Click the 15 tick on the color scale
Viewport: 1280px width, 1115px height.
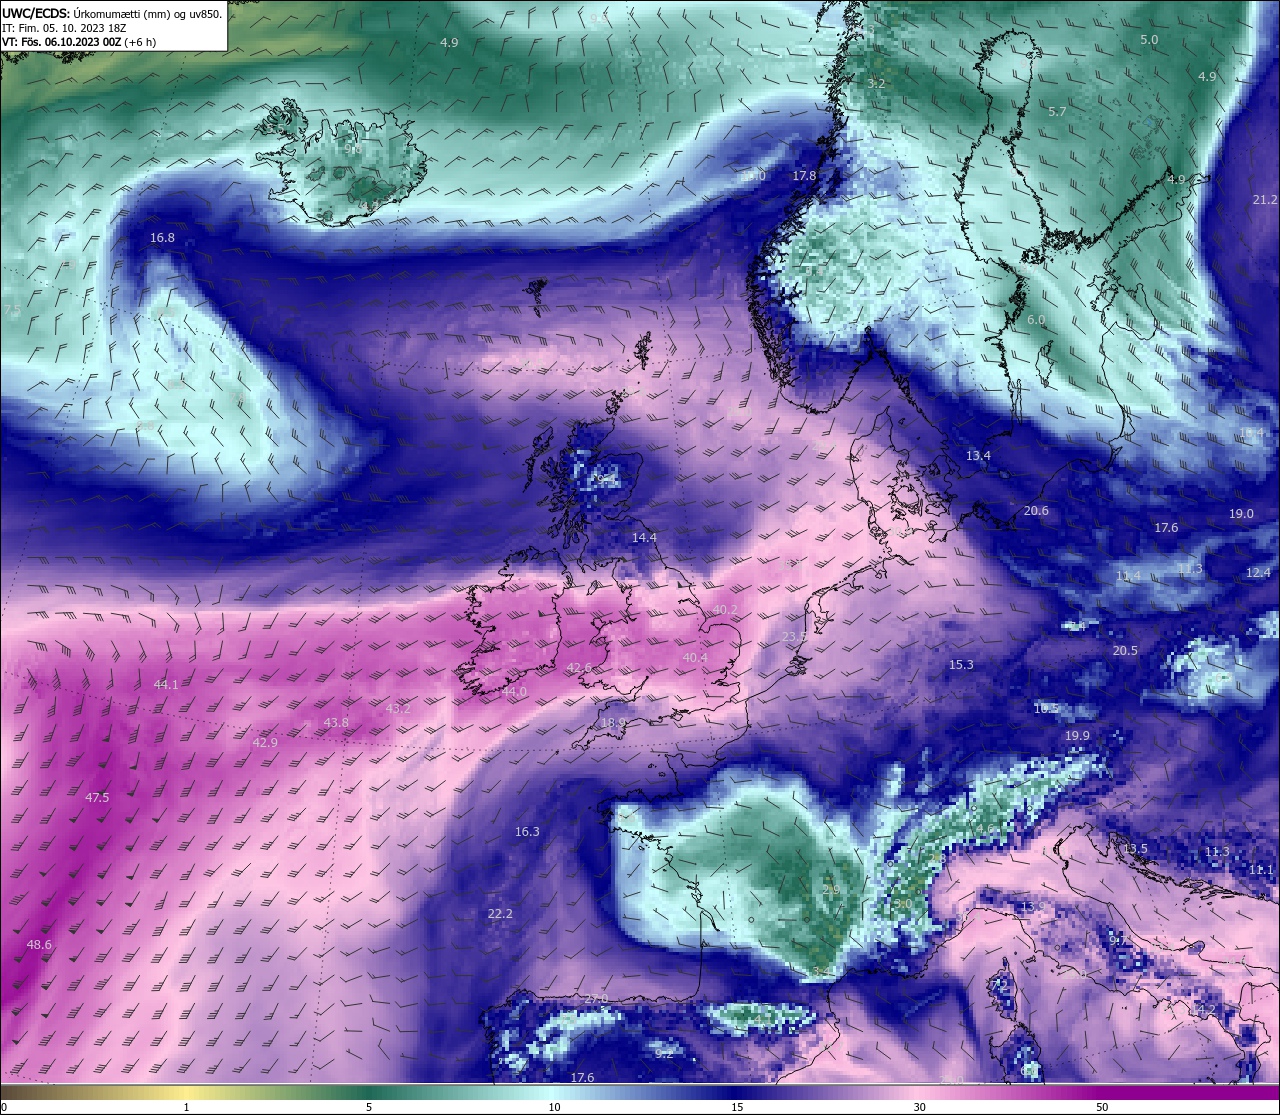tap(737, 1107)
